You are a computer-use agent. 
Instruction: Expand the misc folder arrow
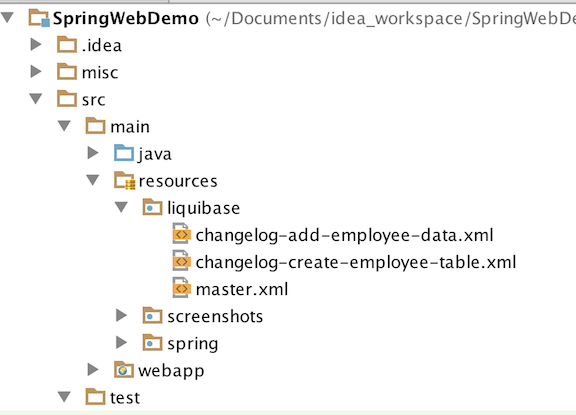[36, 71]
